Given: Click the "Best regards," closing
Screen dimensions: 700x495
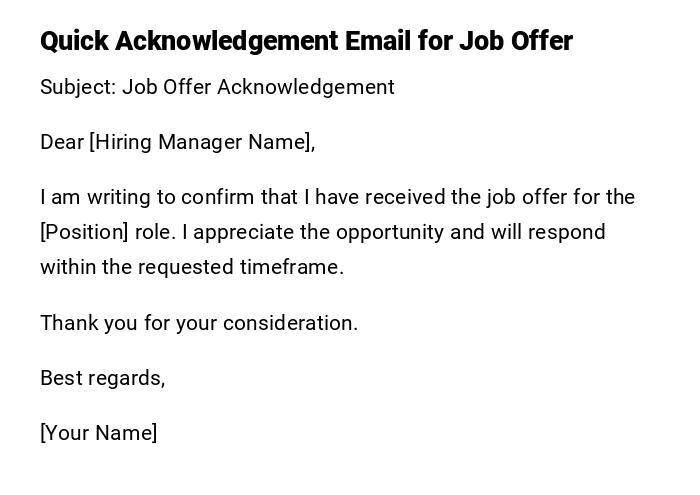Looking at the screenshot, I should tap(102, 378).
